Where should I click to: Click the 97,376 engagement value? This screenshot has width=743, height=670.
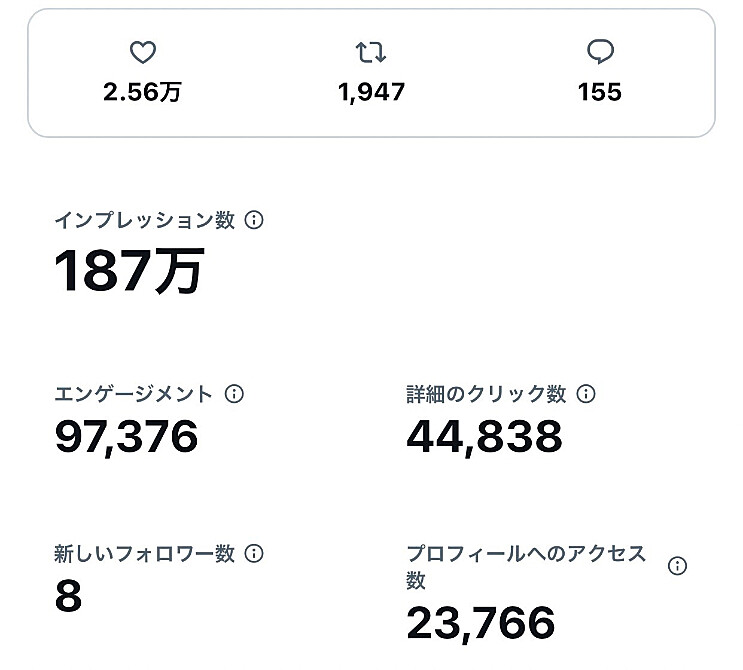[126, 437]
